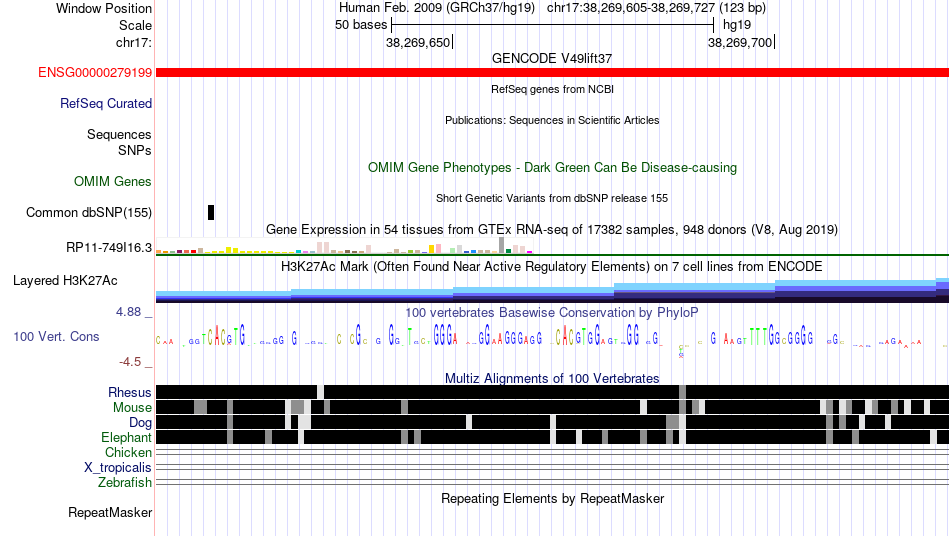950x536 pixels.
Task: Click the H3K27Ac Mark track title
Action: click(552, 267)
